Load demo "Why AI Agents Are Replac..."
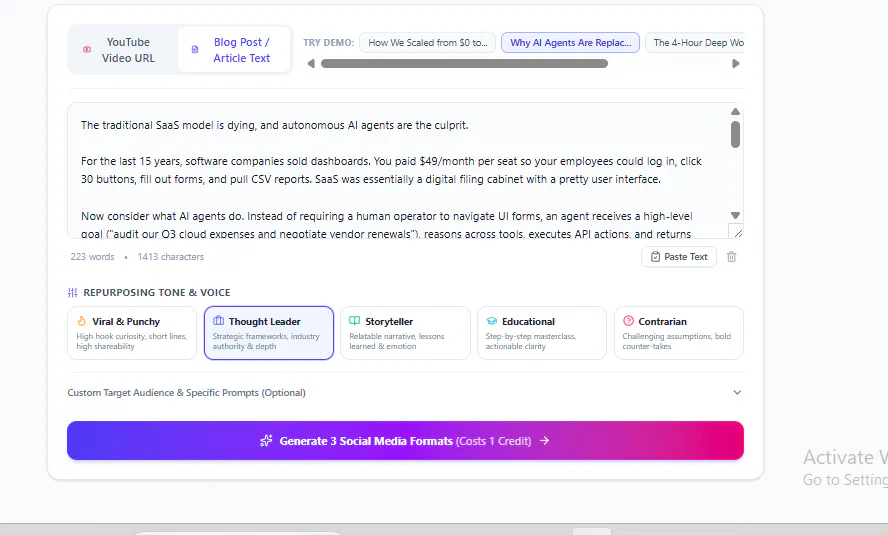888x535 pixels. click(x=570, y=42)
